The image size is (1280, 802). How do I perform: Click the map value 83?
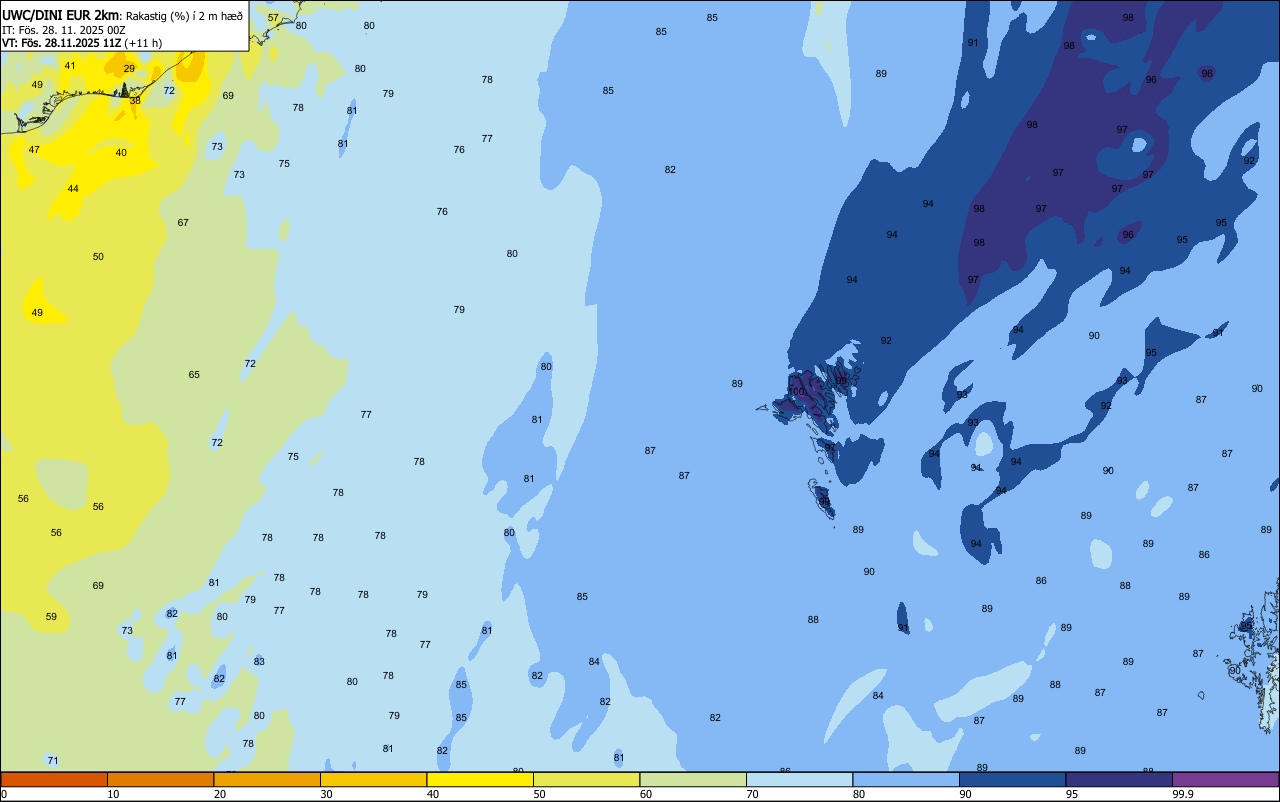point(259,662)
